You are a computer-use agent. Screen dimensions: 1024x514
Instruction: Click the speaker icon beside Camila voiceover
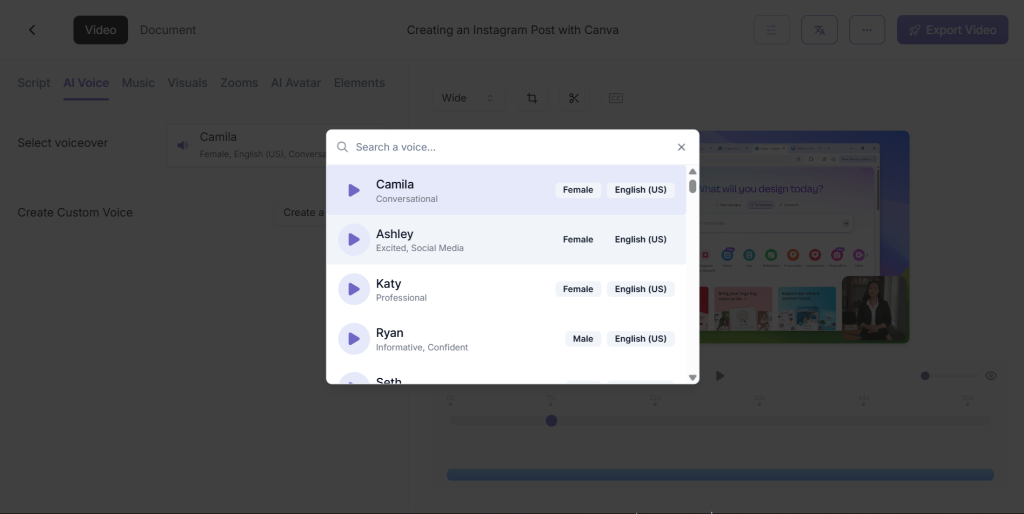[x=183, y=146]
